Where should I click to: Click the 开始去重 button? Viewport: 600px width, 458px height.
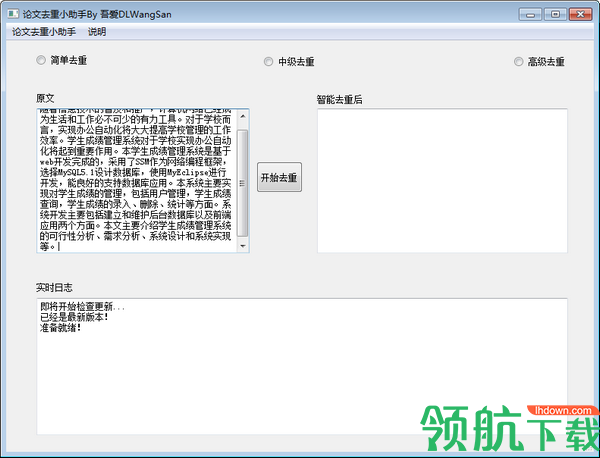click(279, 177)
